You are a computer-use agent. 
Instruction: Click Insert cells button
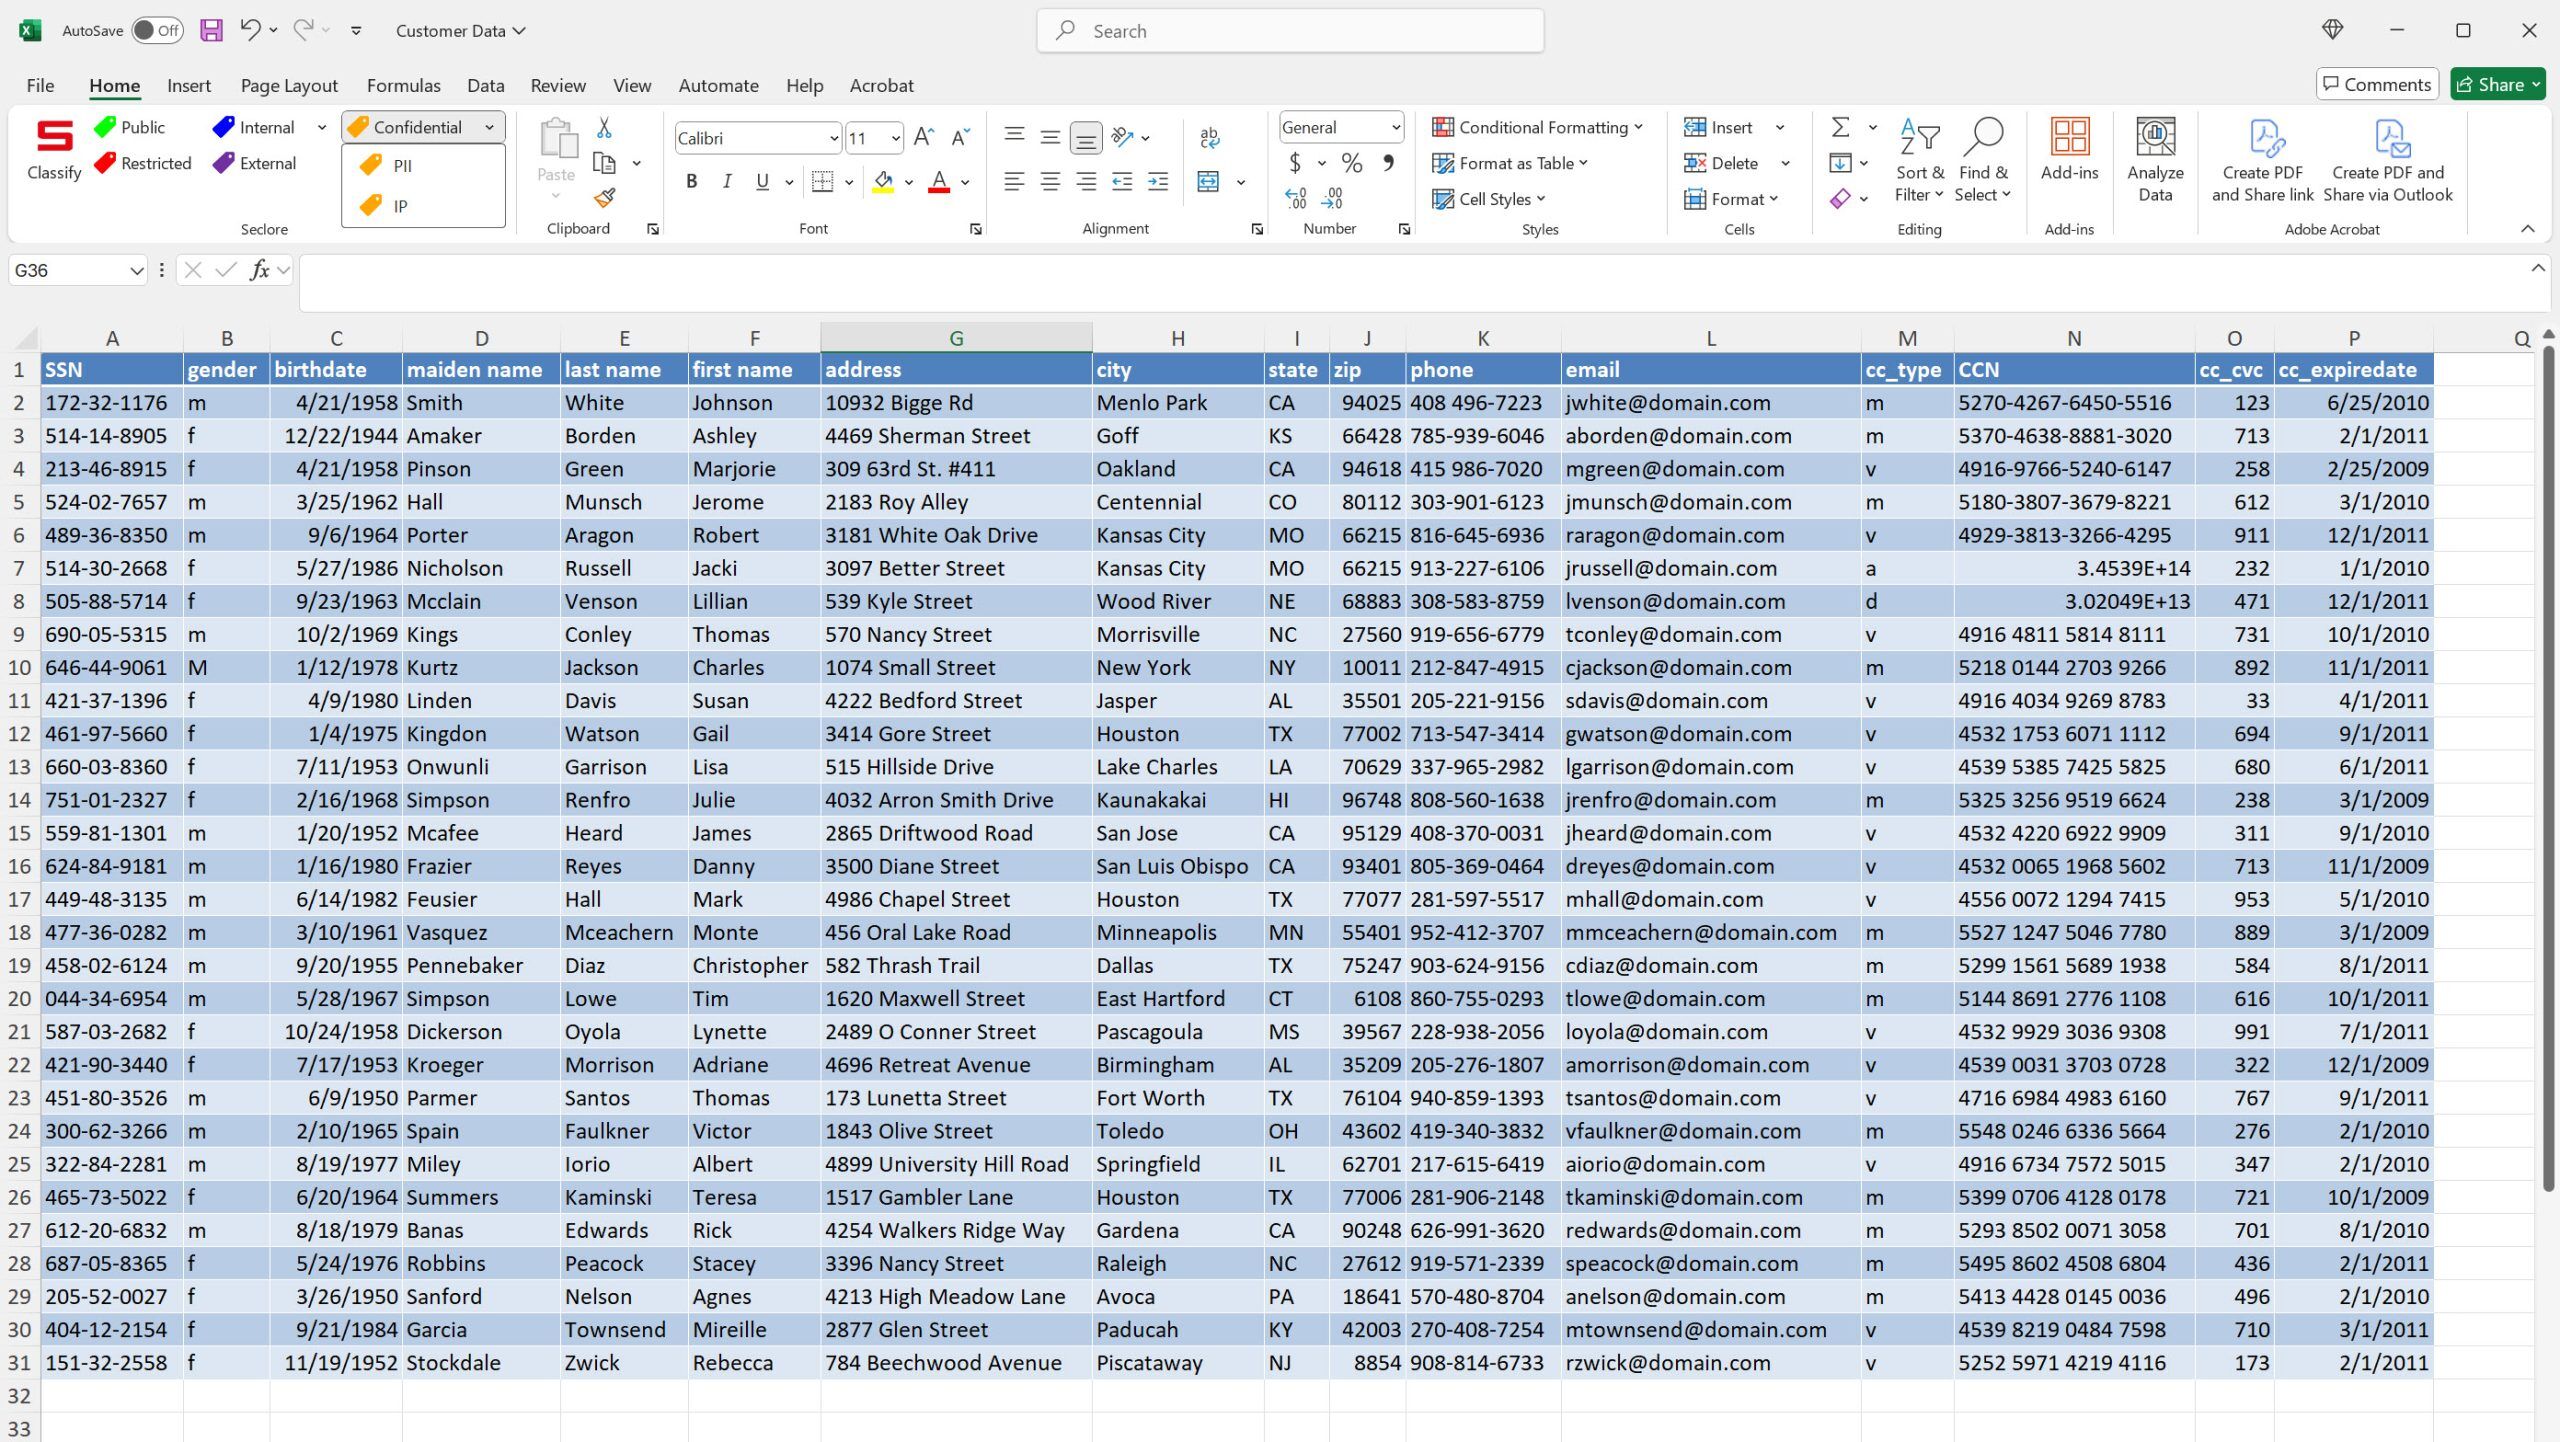(1718, 127)
